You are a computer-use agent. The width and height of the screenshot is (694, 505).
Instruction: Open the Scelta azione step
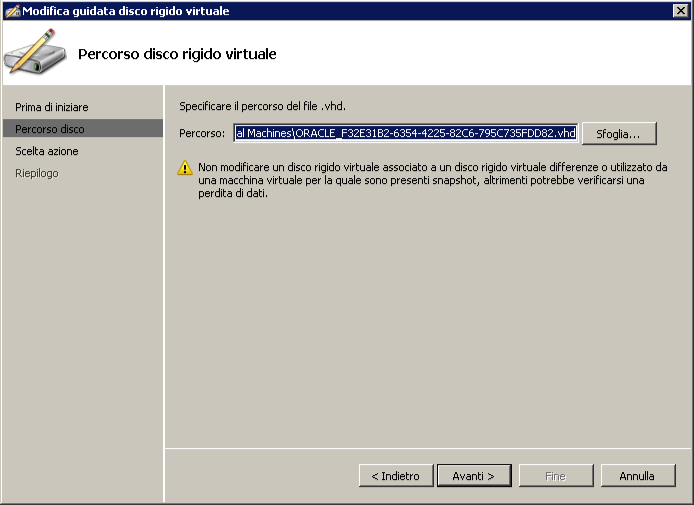pos(46,151)
